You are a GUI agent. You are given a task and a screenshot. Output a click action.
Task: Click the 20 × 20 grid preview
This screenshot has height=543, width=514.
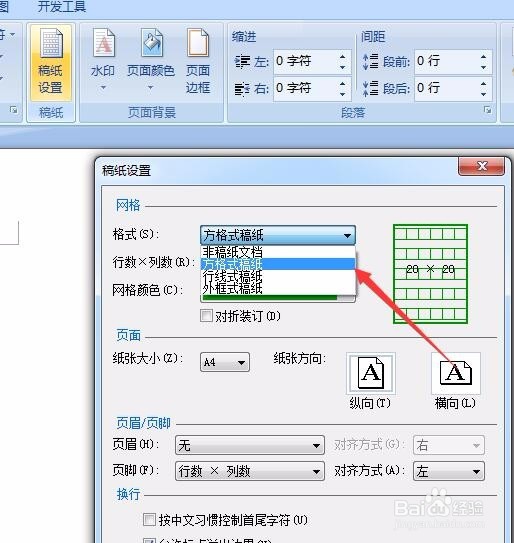pyautogui.click(x=430, y=274)
